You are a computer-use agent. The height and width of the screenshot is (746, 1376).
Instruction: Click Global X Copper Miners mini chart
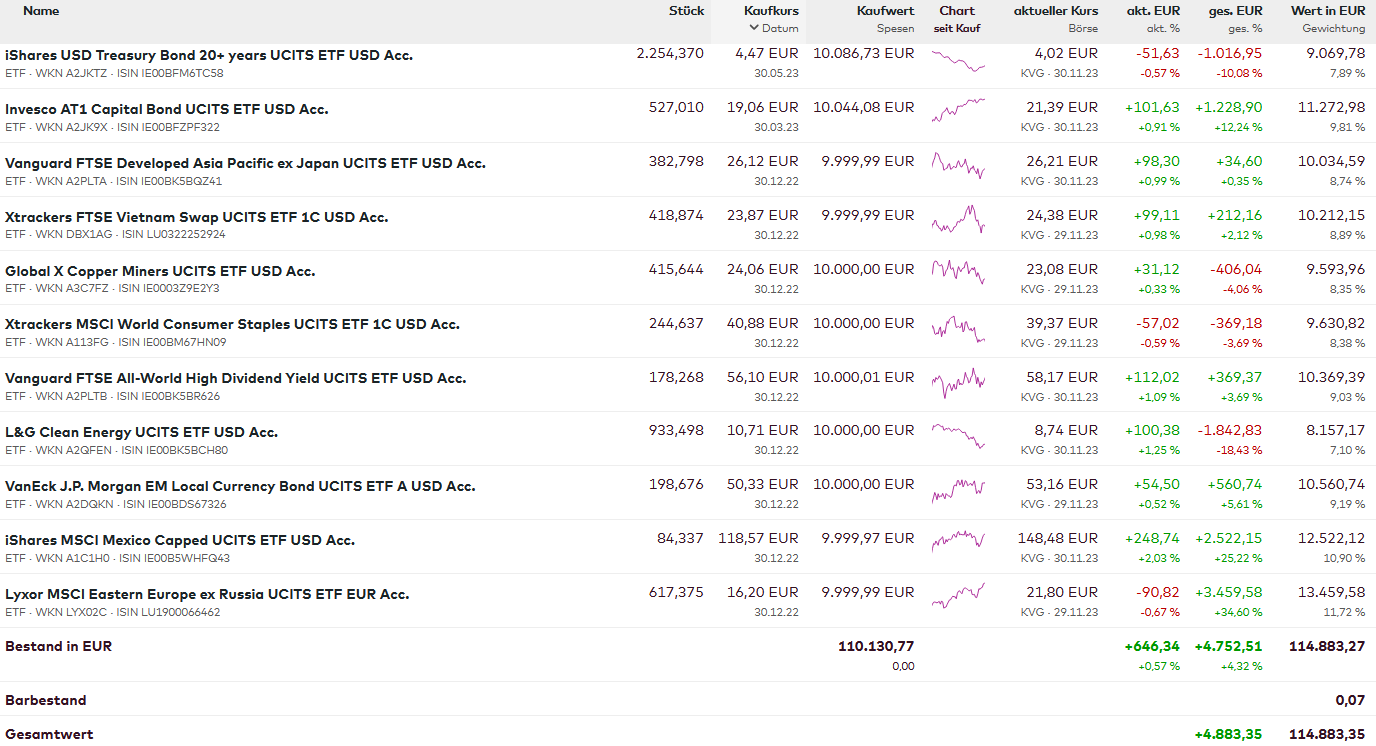(x=958, y=271)
